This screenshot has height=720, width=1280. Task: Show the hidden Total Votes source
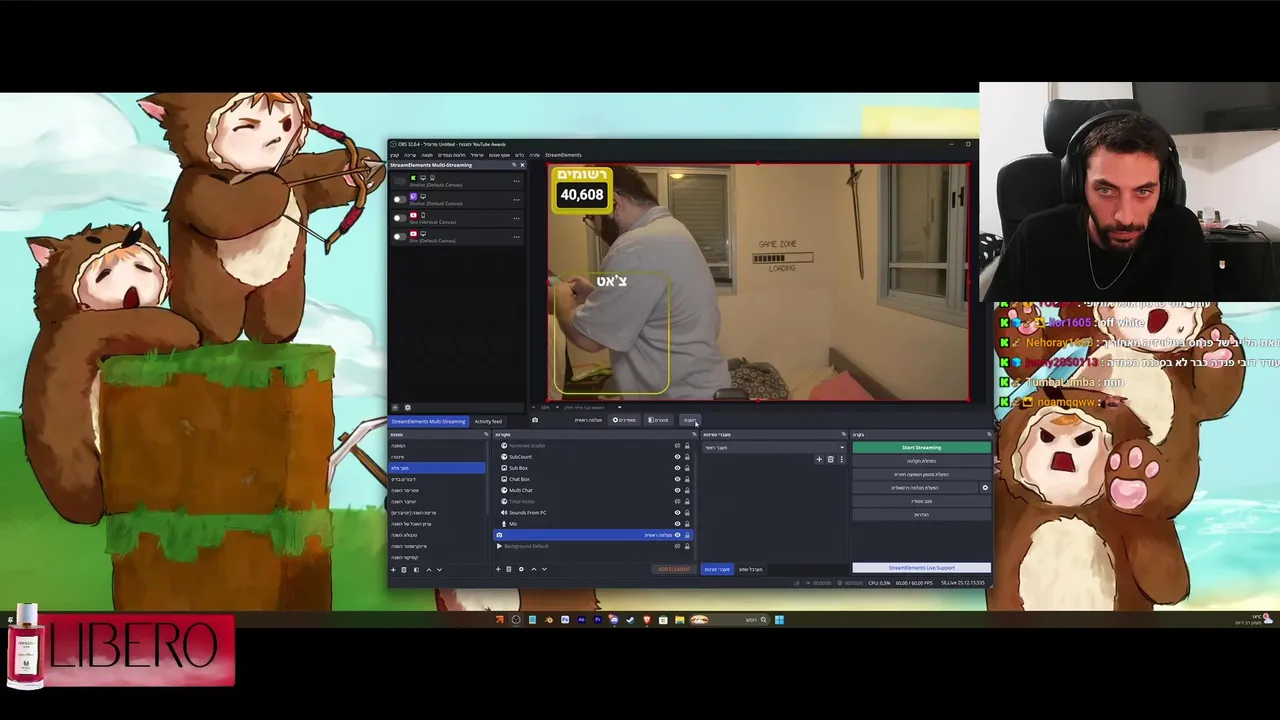coord(677,501)
